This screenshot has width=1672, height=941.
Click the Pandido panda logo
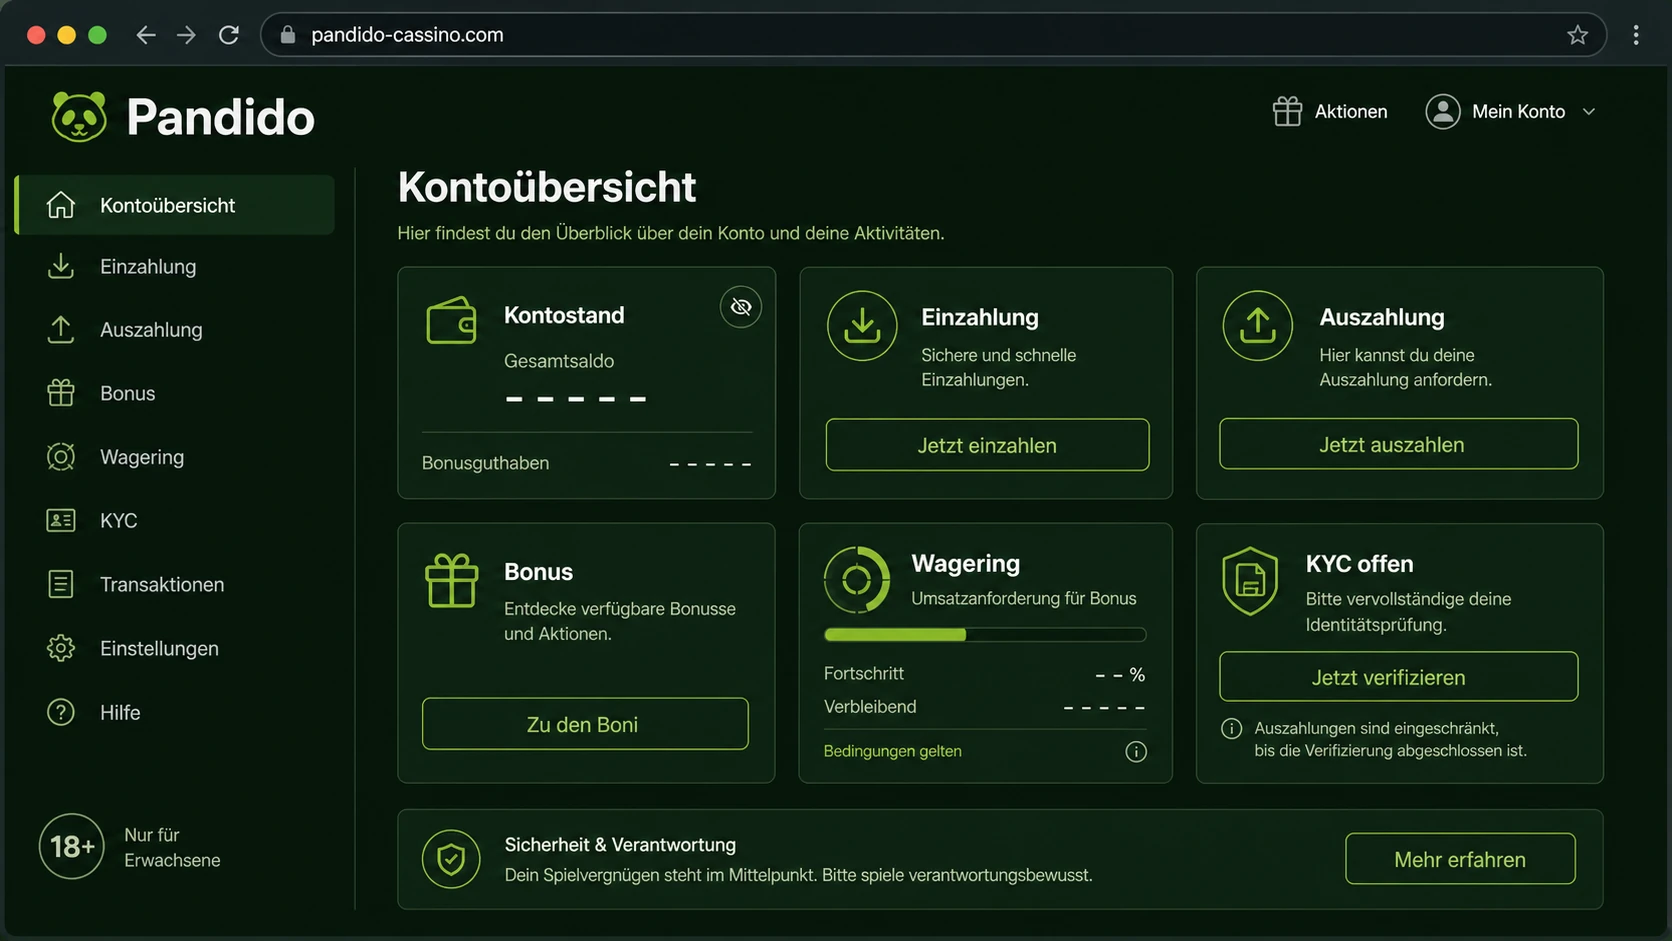tap(79, 117)
